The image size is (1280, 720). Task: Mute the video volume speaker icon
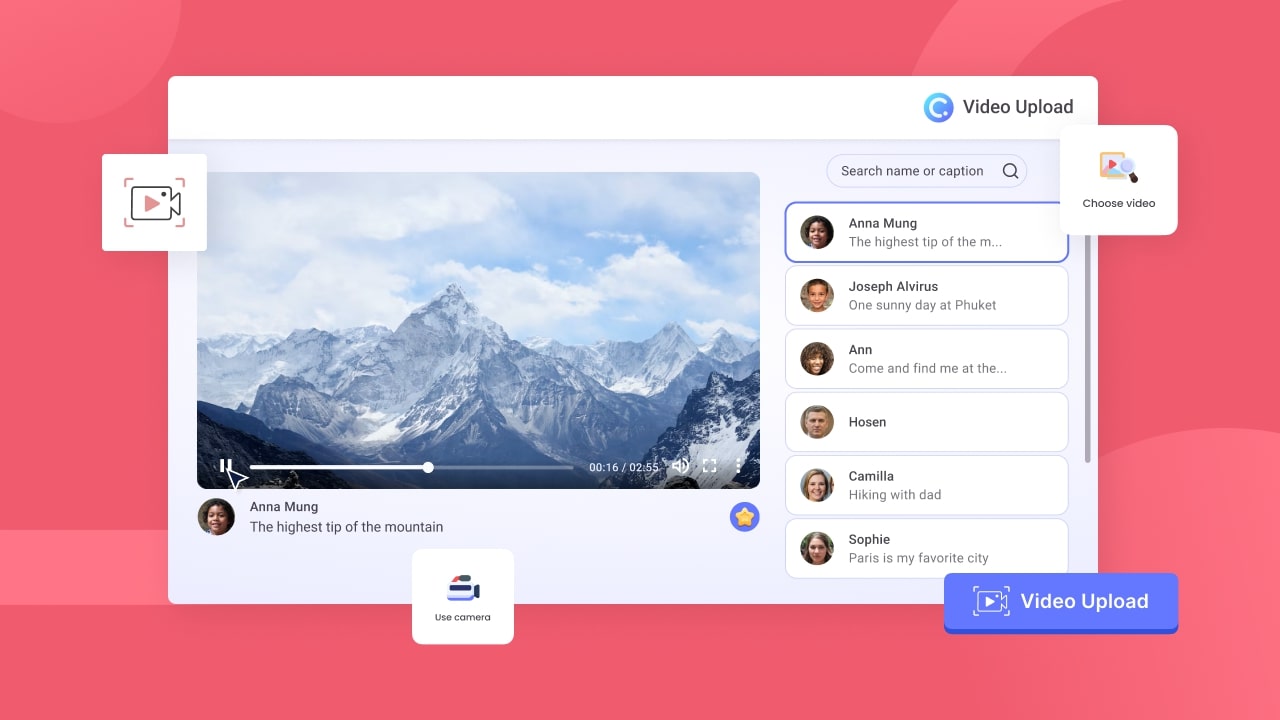click(680, 466)
